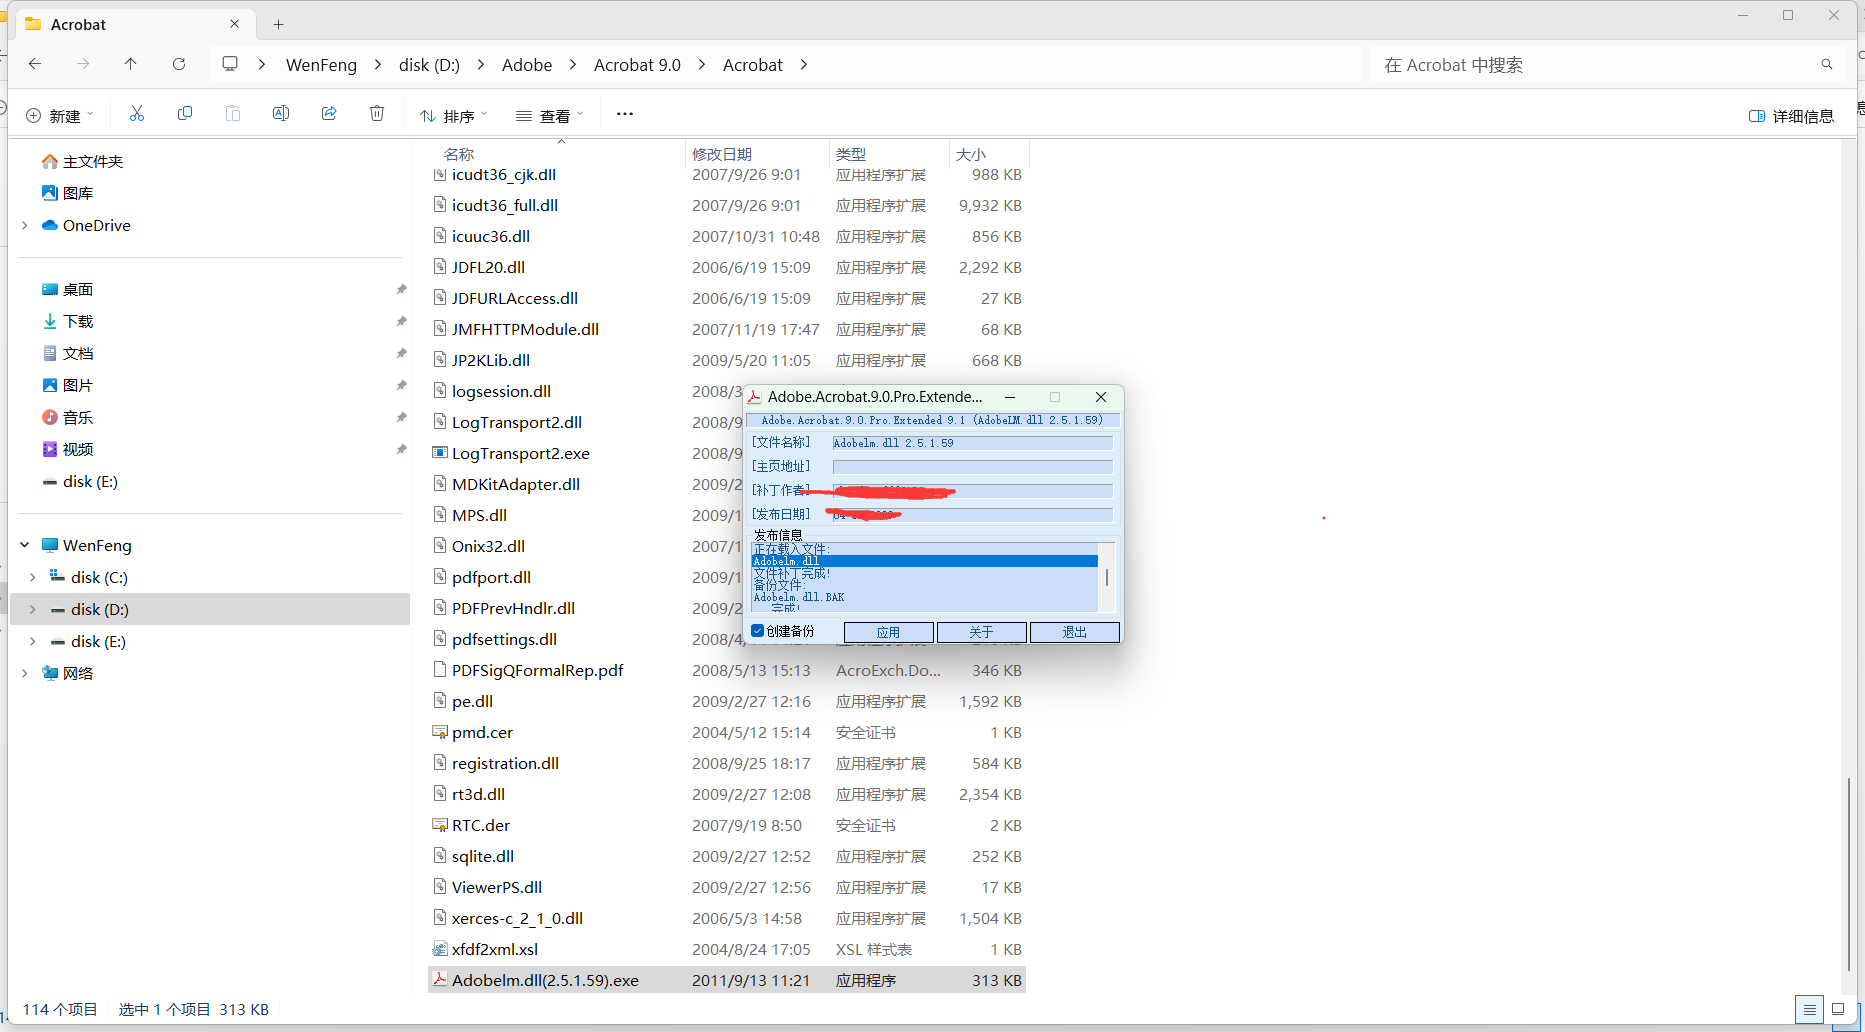Open the 查看 view dropdown

(550, 115)
